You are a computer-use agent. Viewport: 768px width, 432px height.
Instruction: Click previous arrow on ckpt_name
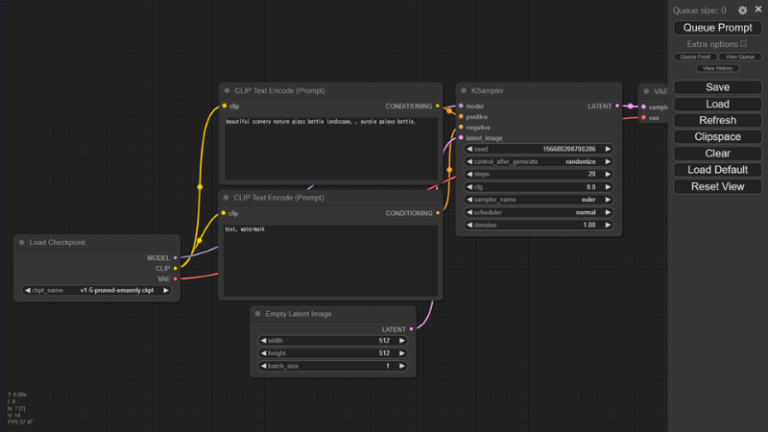point(27,290)
